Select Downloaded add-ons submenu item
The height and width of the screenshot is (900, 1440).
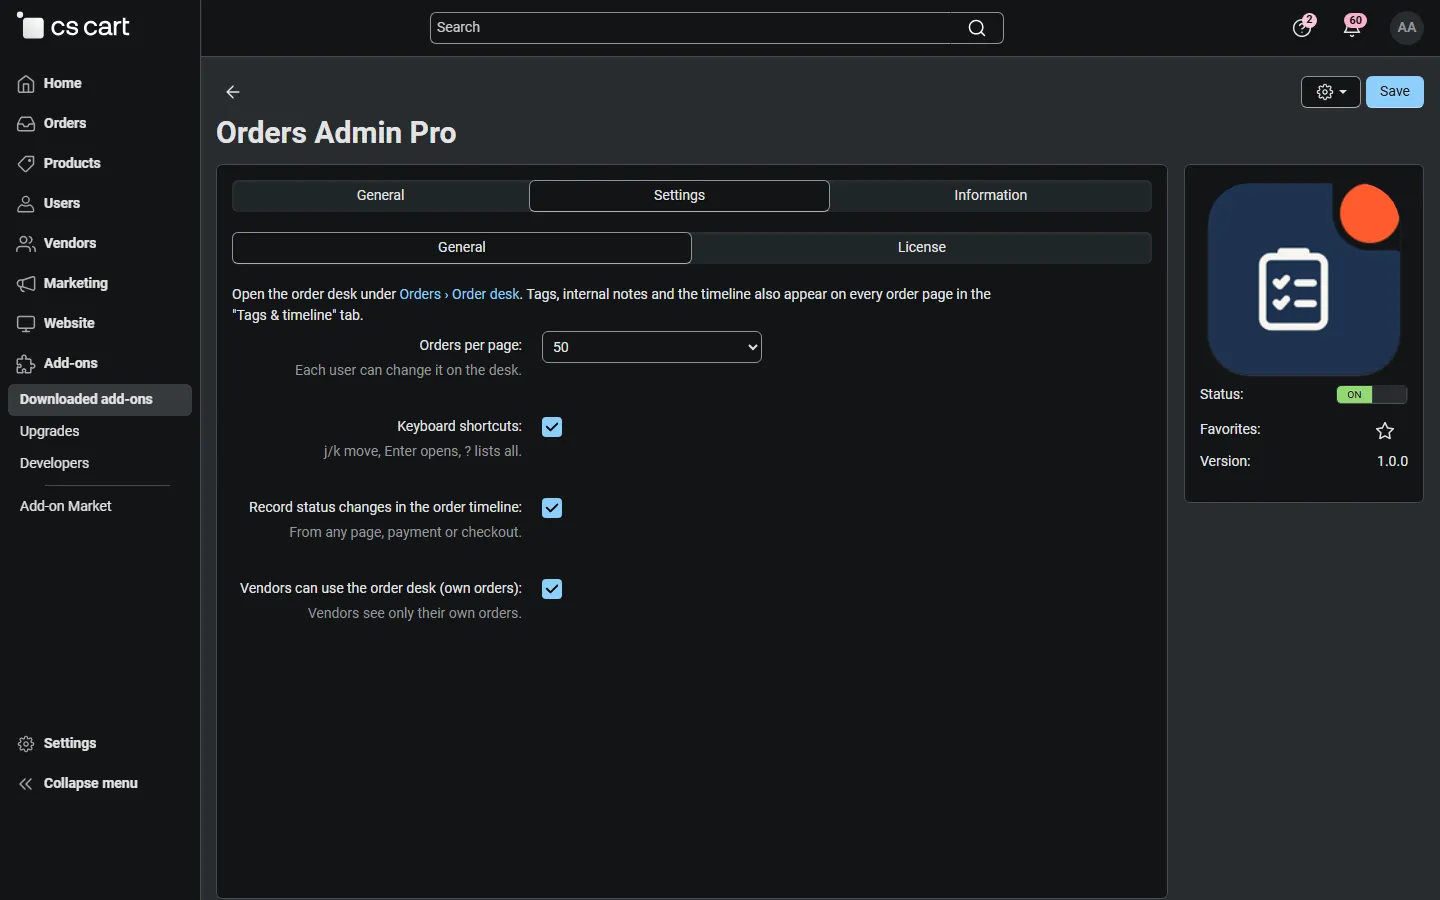[100, 400]
